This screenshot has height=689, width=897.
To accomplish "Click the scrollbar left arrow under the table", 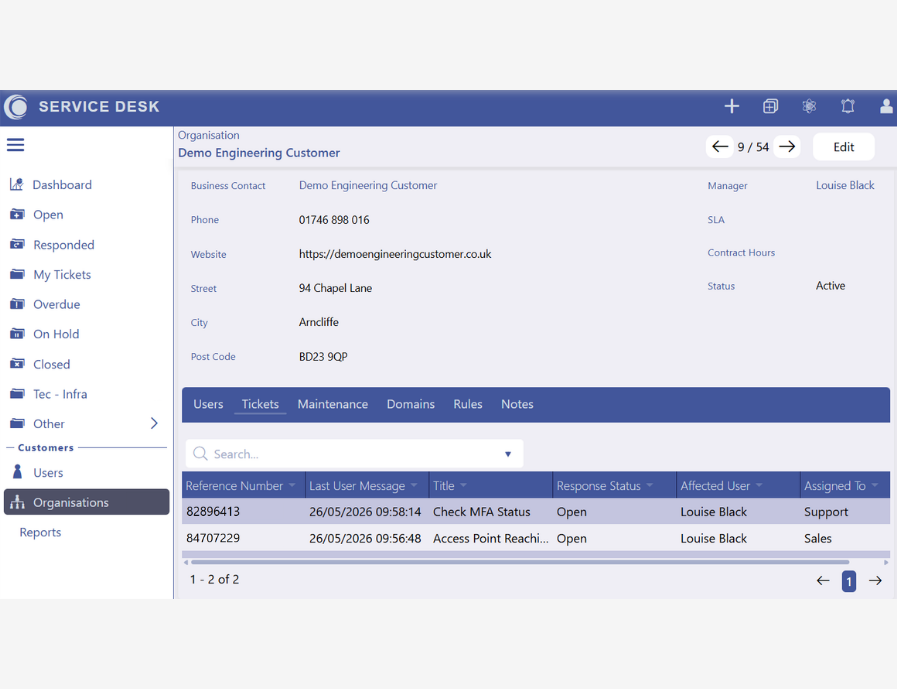I will pyautogui.click(x=186, y=563).
